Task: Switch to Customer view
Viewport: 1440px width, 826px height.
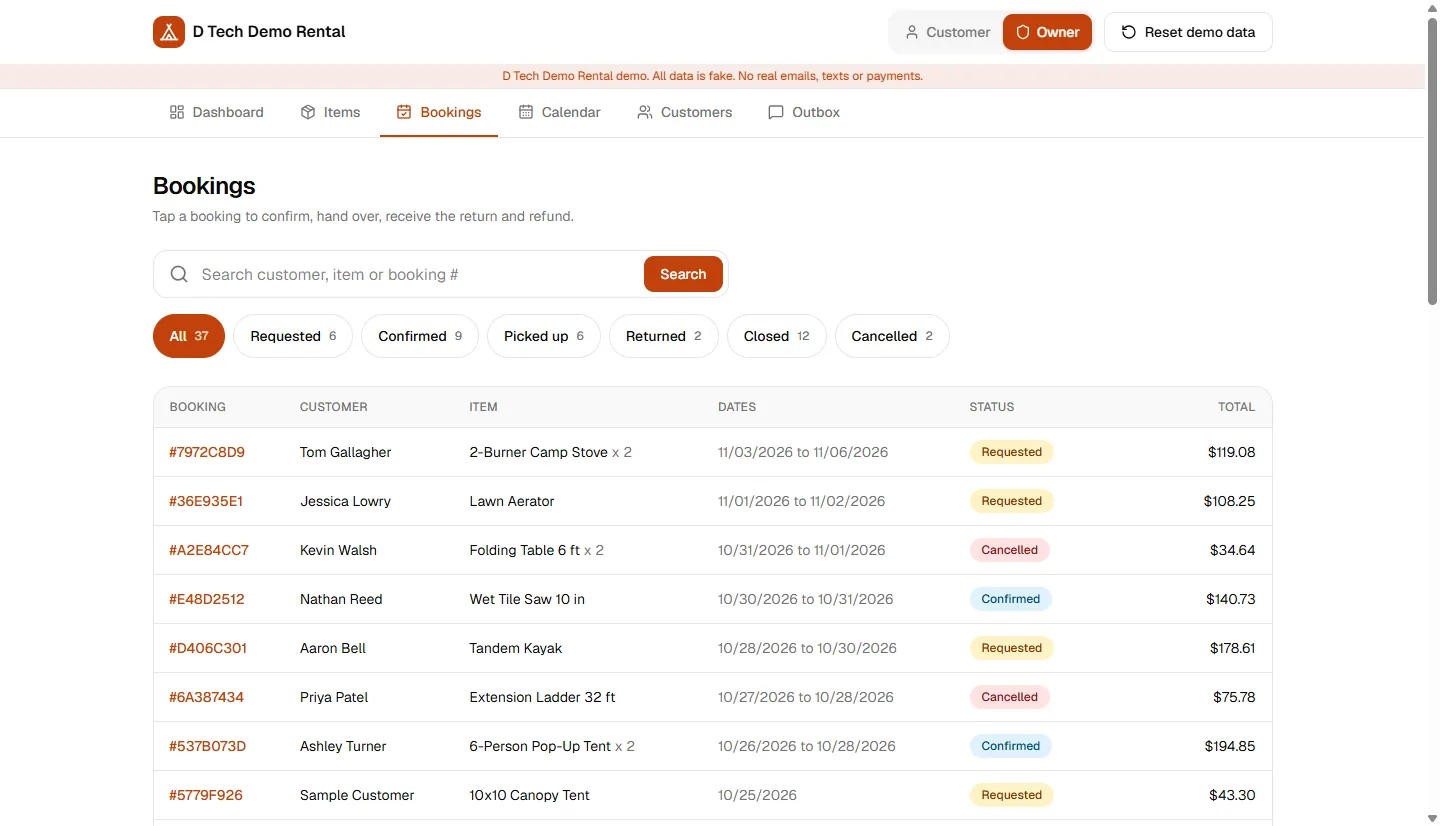Action: coord(947,32)
